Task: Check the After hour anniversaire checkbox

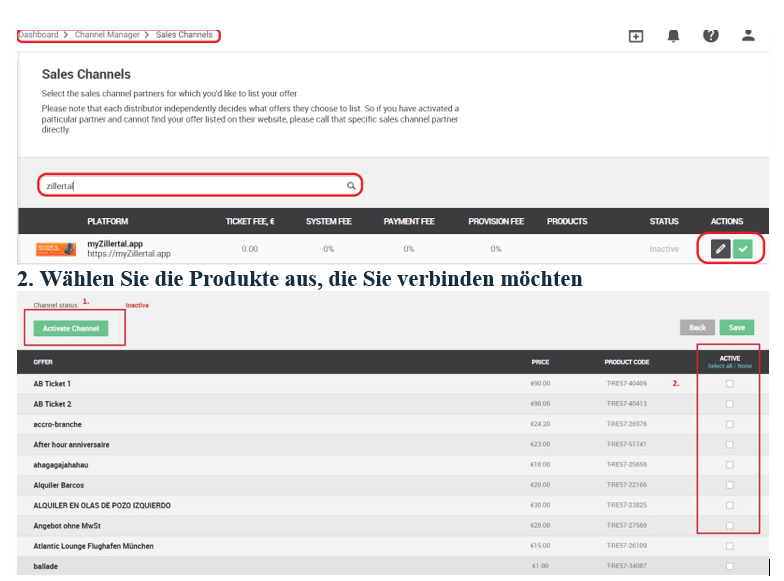Action: 730,444
